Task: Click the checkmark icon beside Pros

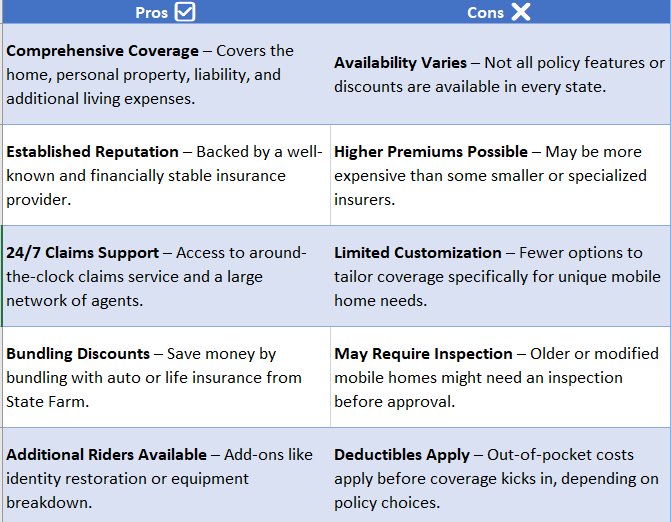Action: (x=185, y=12)
